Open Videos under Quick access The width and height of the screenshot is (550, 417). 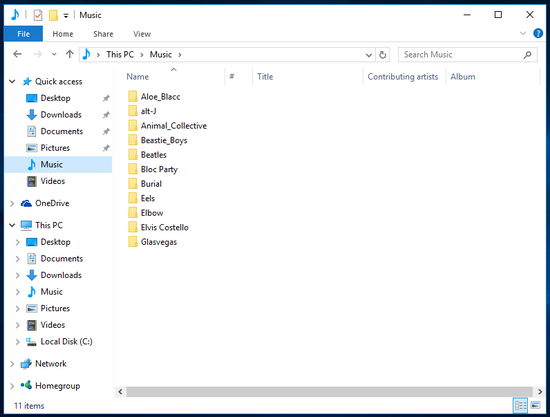point(53,181)
